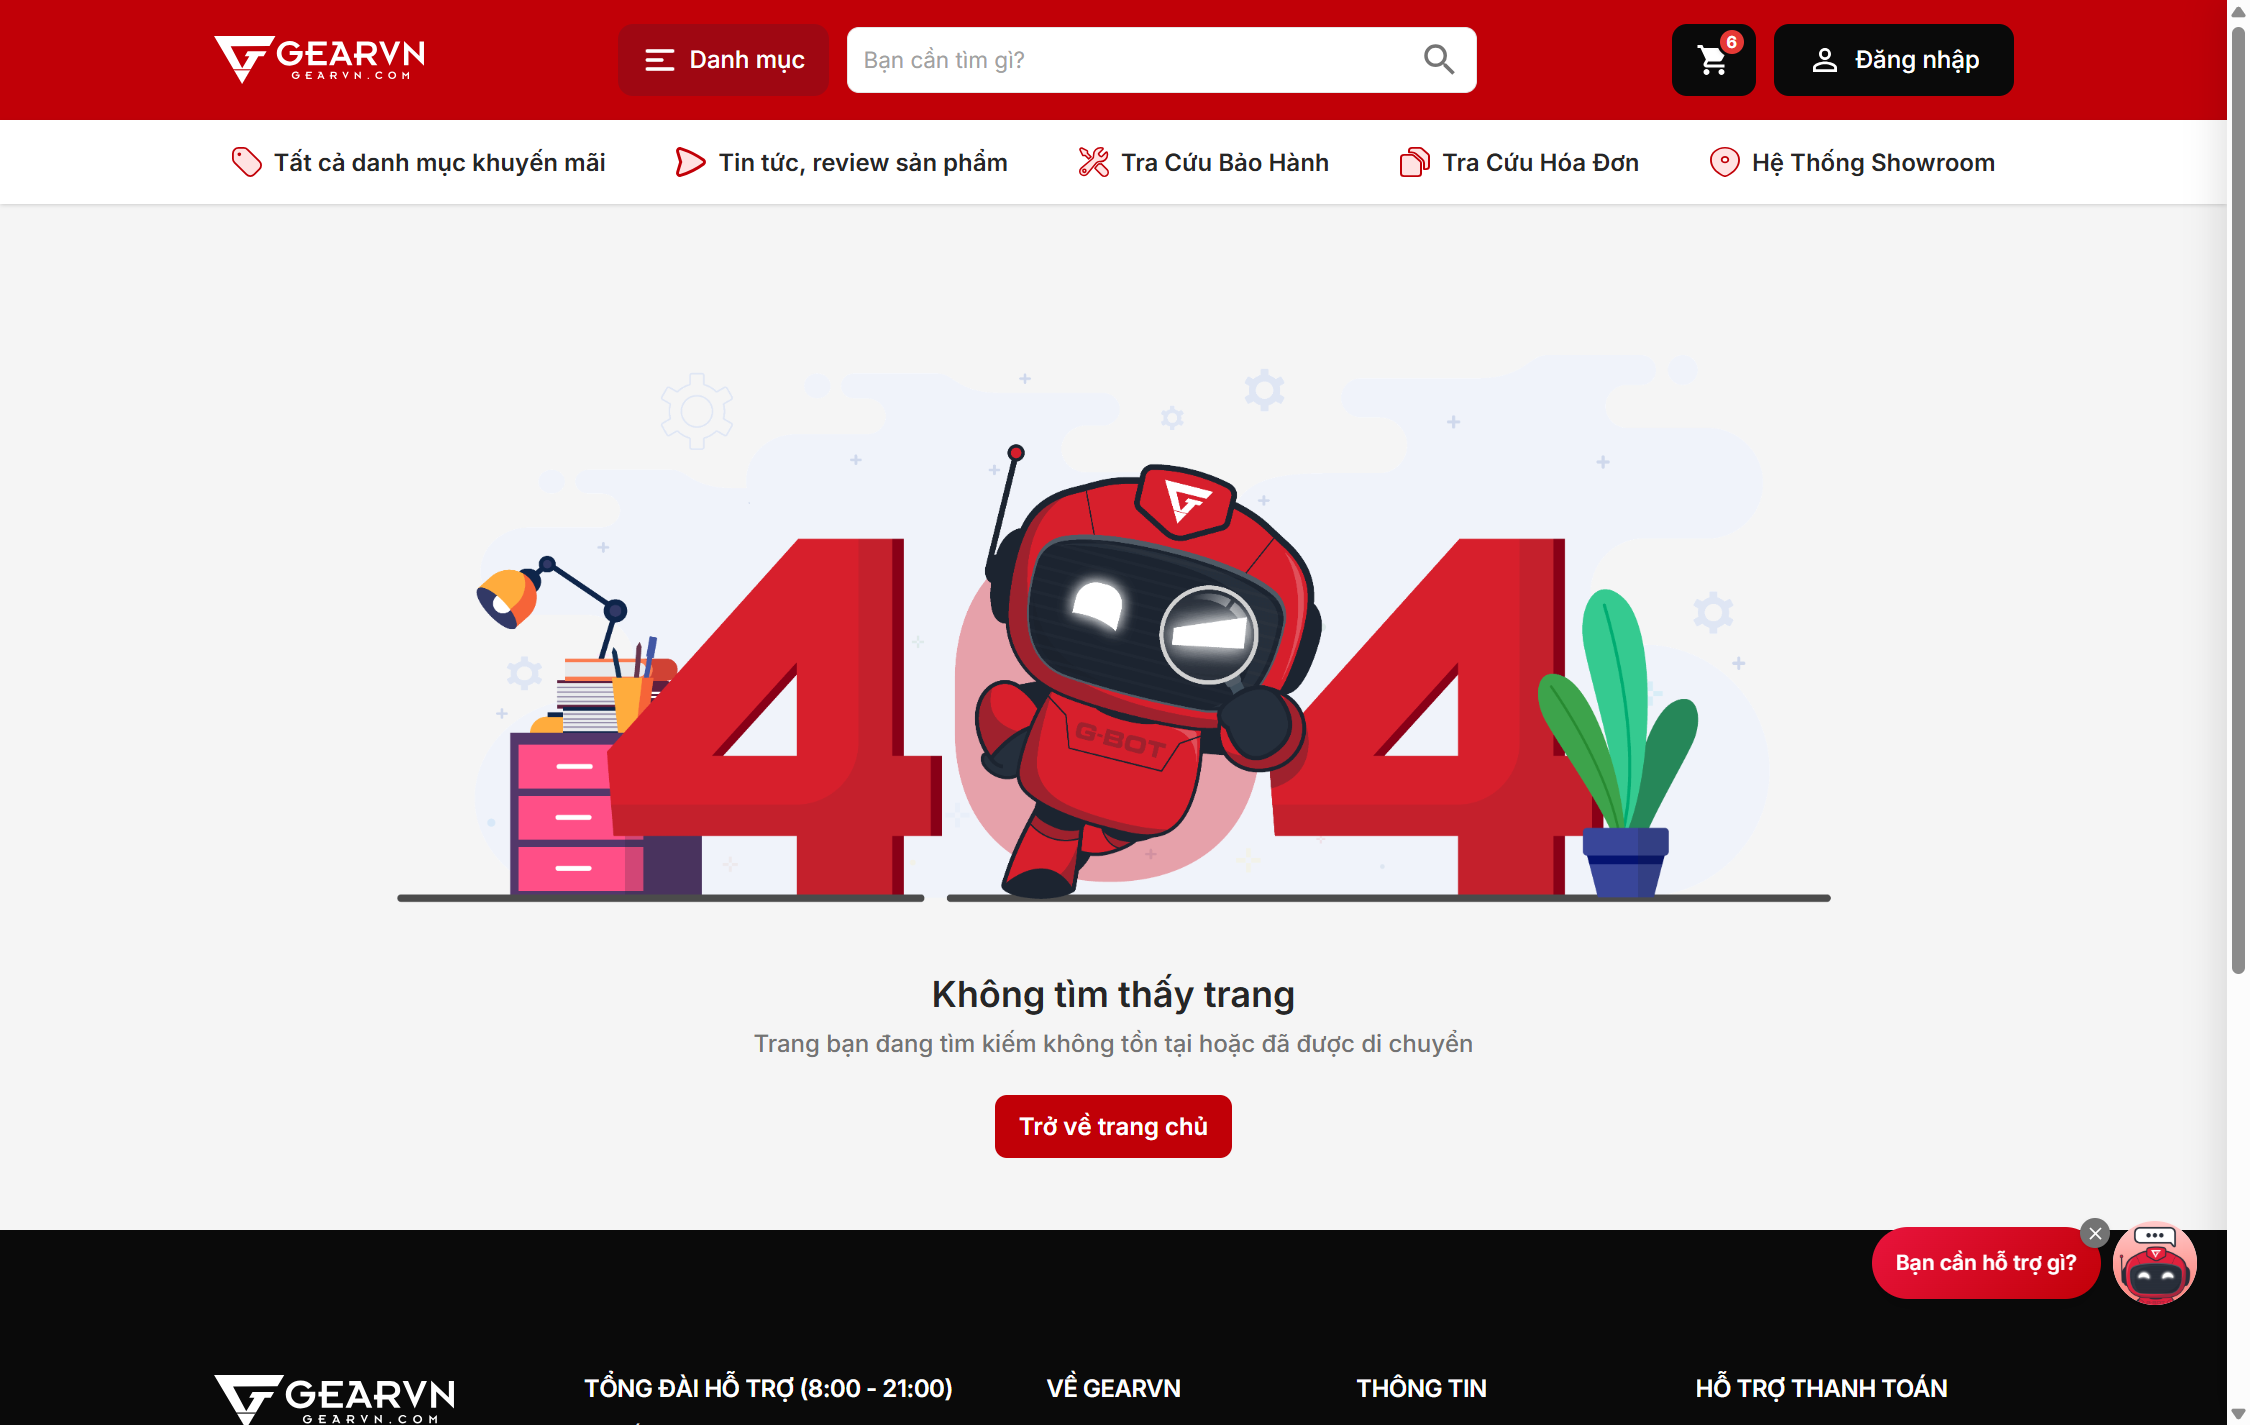Open the Danh mục category menu
2250x1425 pixels.
tap(723, 60)
